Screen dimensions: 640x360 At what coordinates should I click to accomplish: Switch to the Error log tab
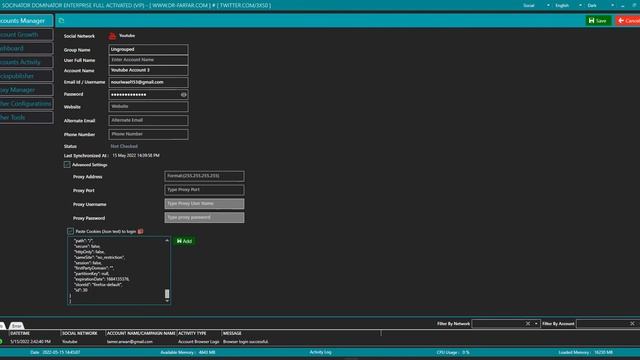(x=16, y=326)
